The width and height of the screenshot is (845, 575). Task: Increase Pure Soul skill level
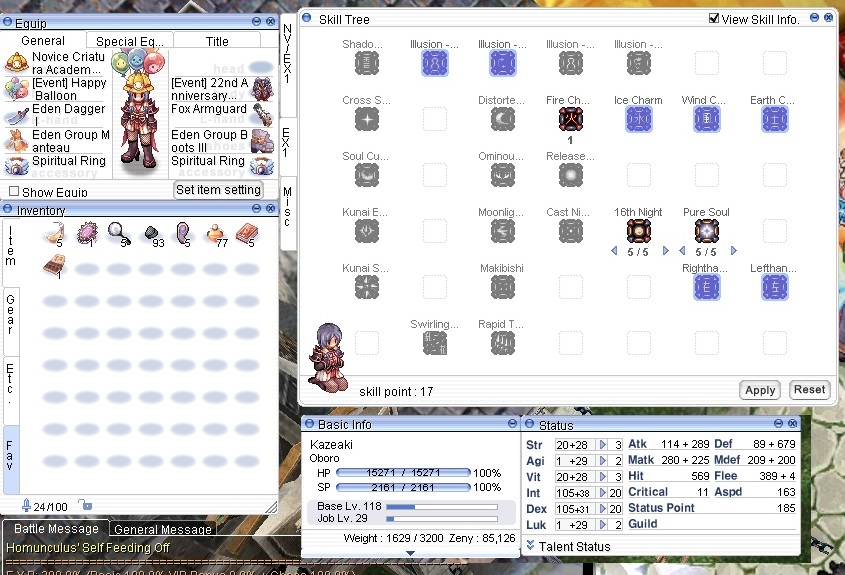pyautogui.click(x=733, y=251)
